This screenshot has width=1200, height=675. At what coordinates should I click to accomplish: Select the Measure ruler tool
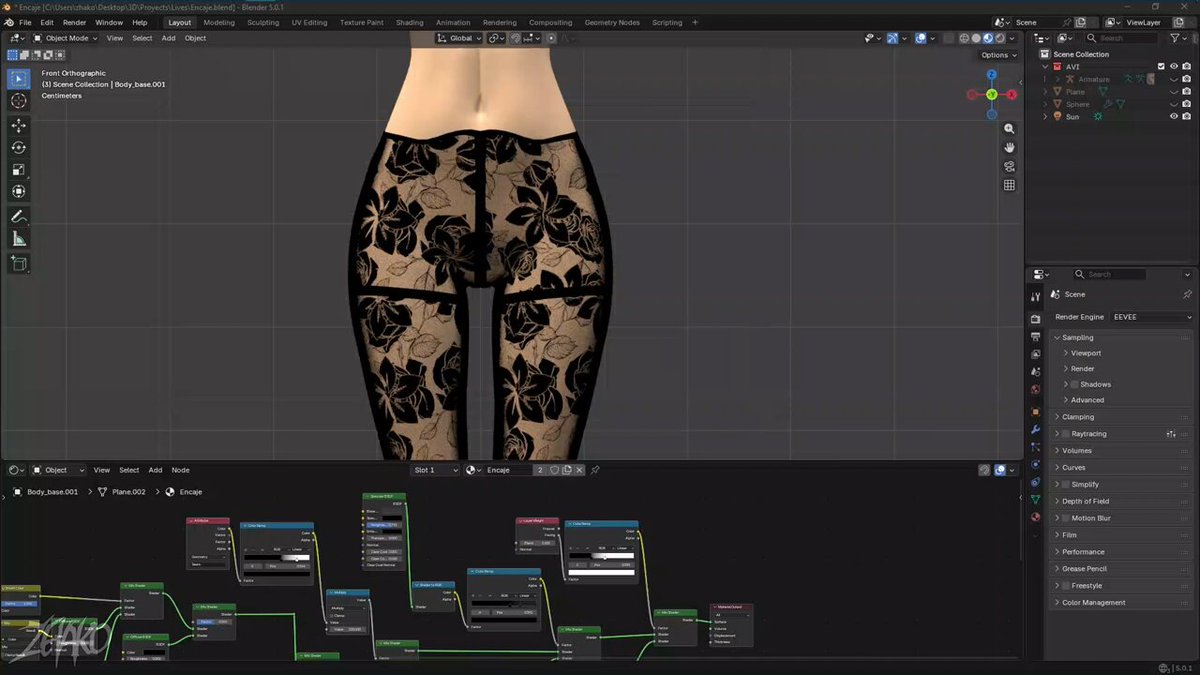(18, 239)
